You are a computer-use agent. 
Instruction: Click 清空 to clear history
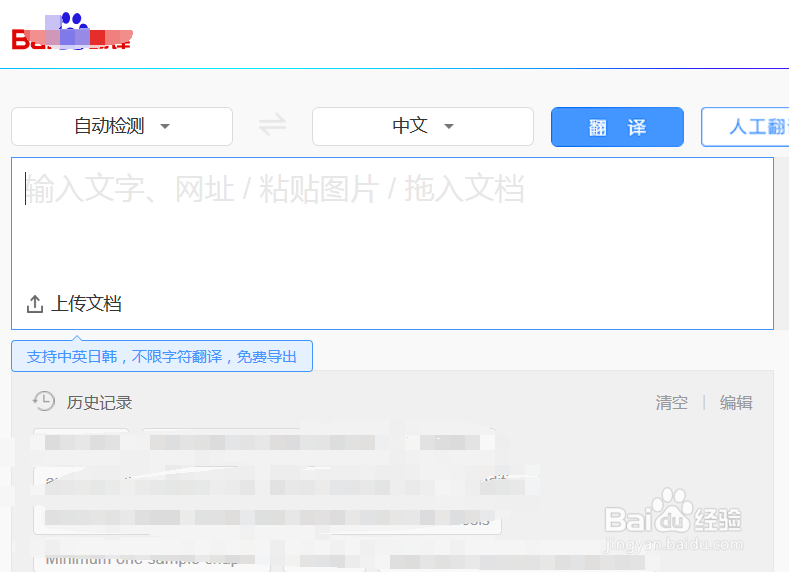click(x=671, y=402)
